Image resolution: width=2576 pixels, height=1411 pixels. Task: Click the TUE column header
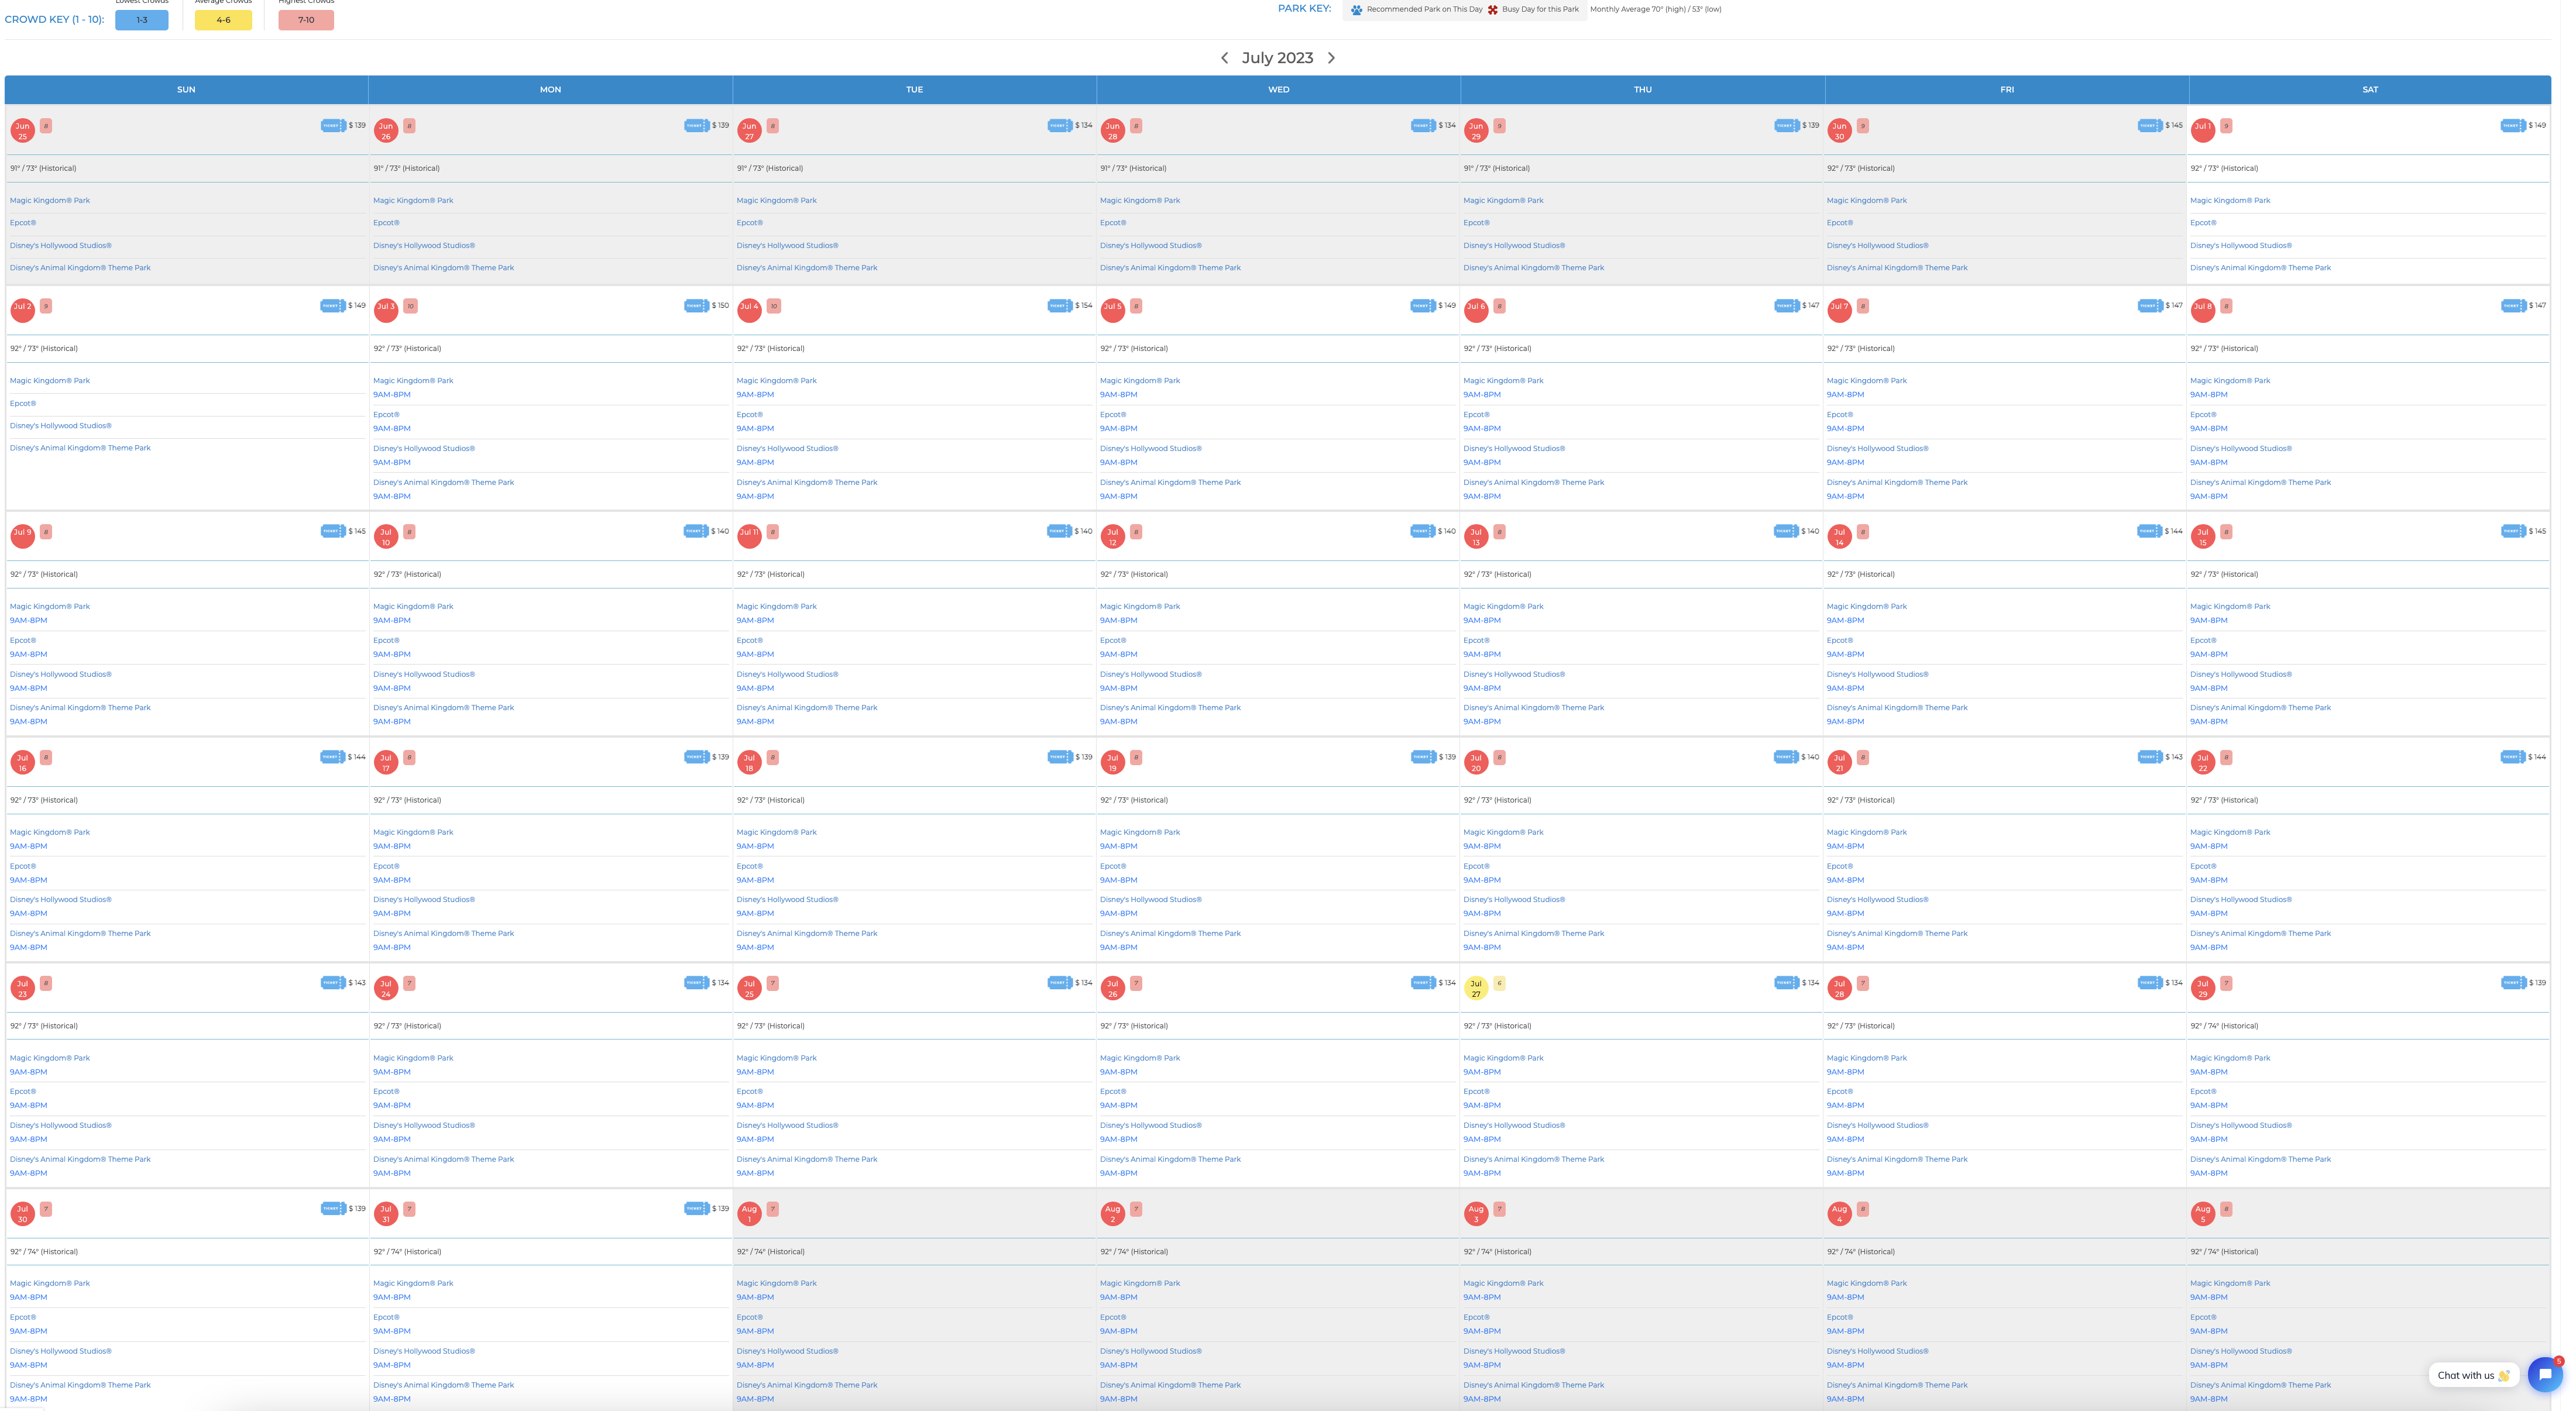pos(914,90)
